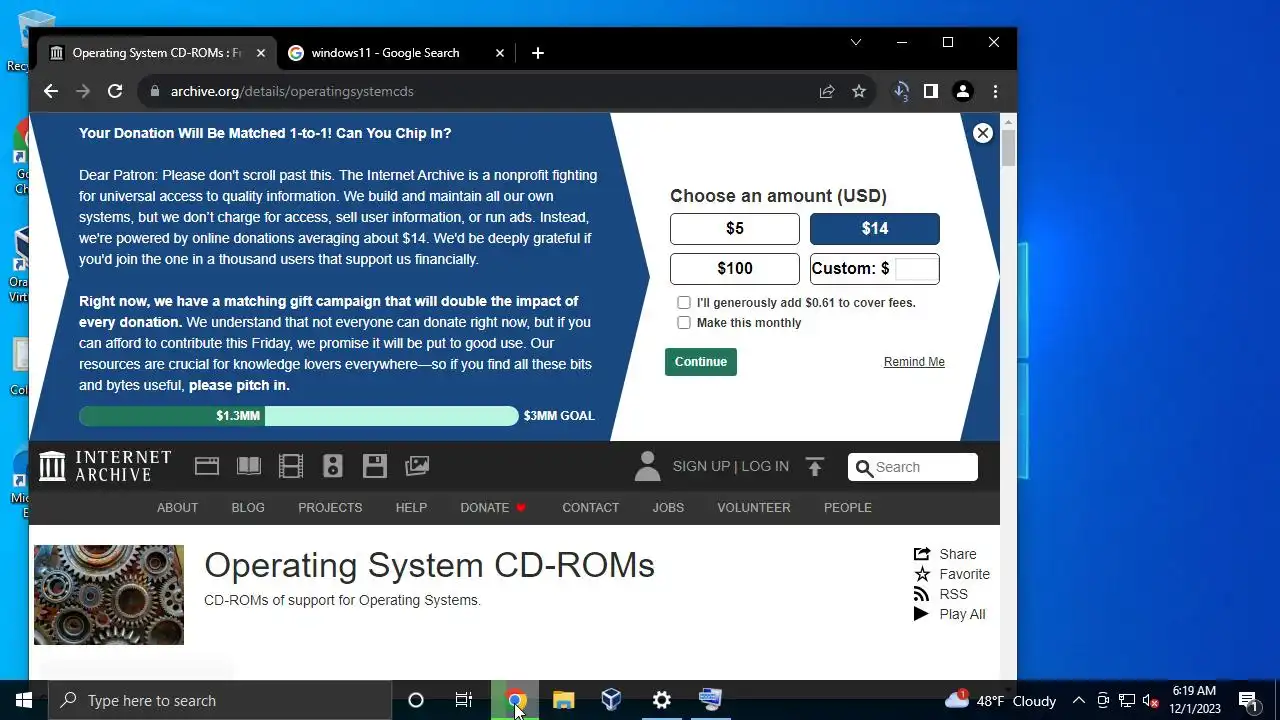Open the ABOUT menu item

tap(178, 508)
